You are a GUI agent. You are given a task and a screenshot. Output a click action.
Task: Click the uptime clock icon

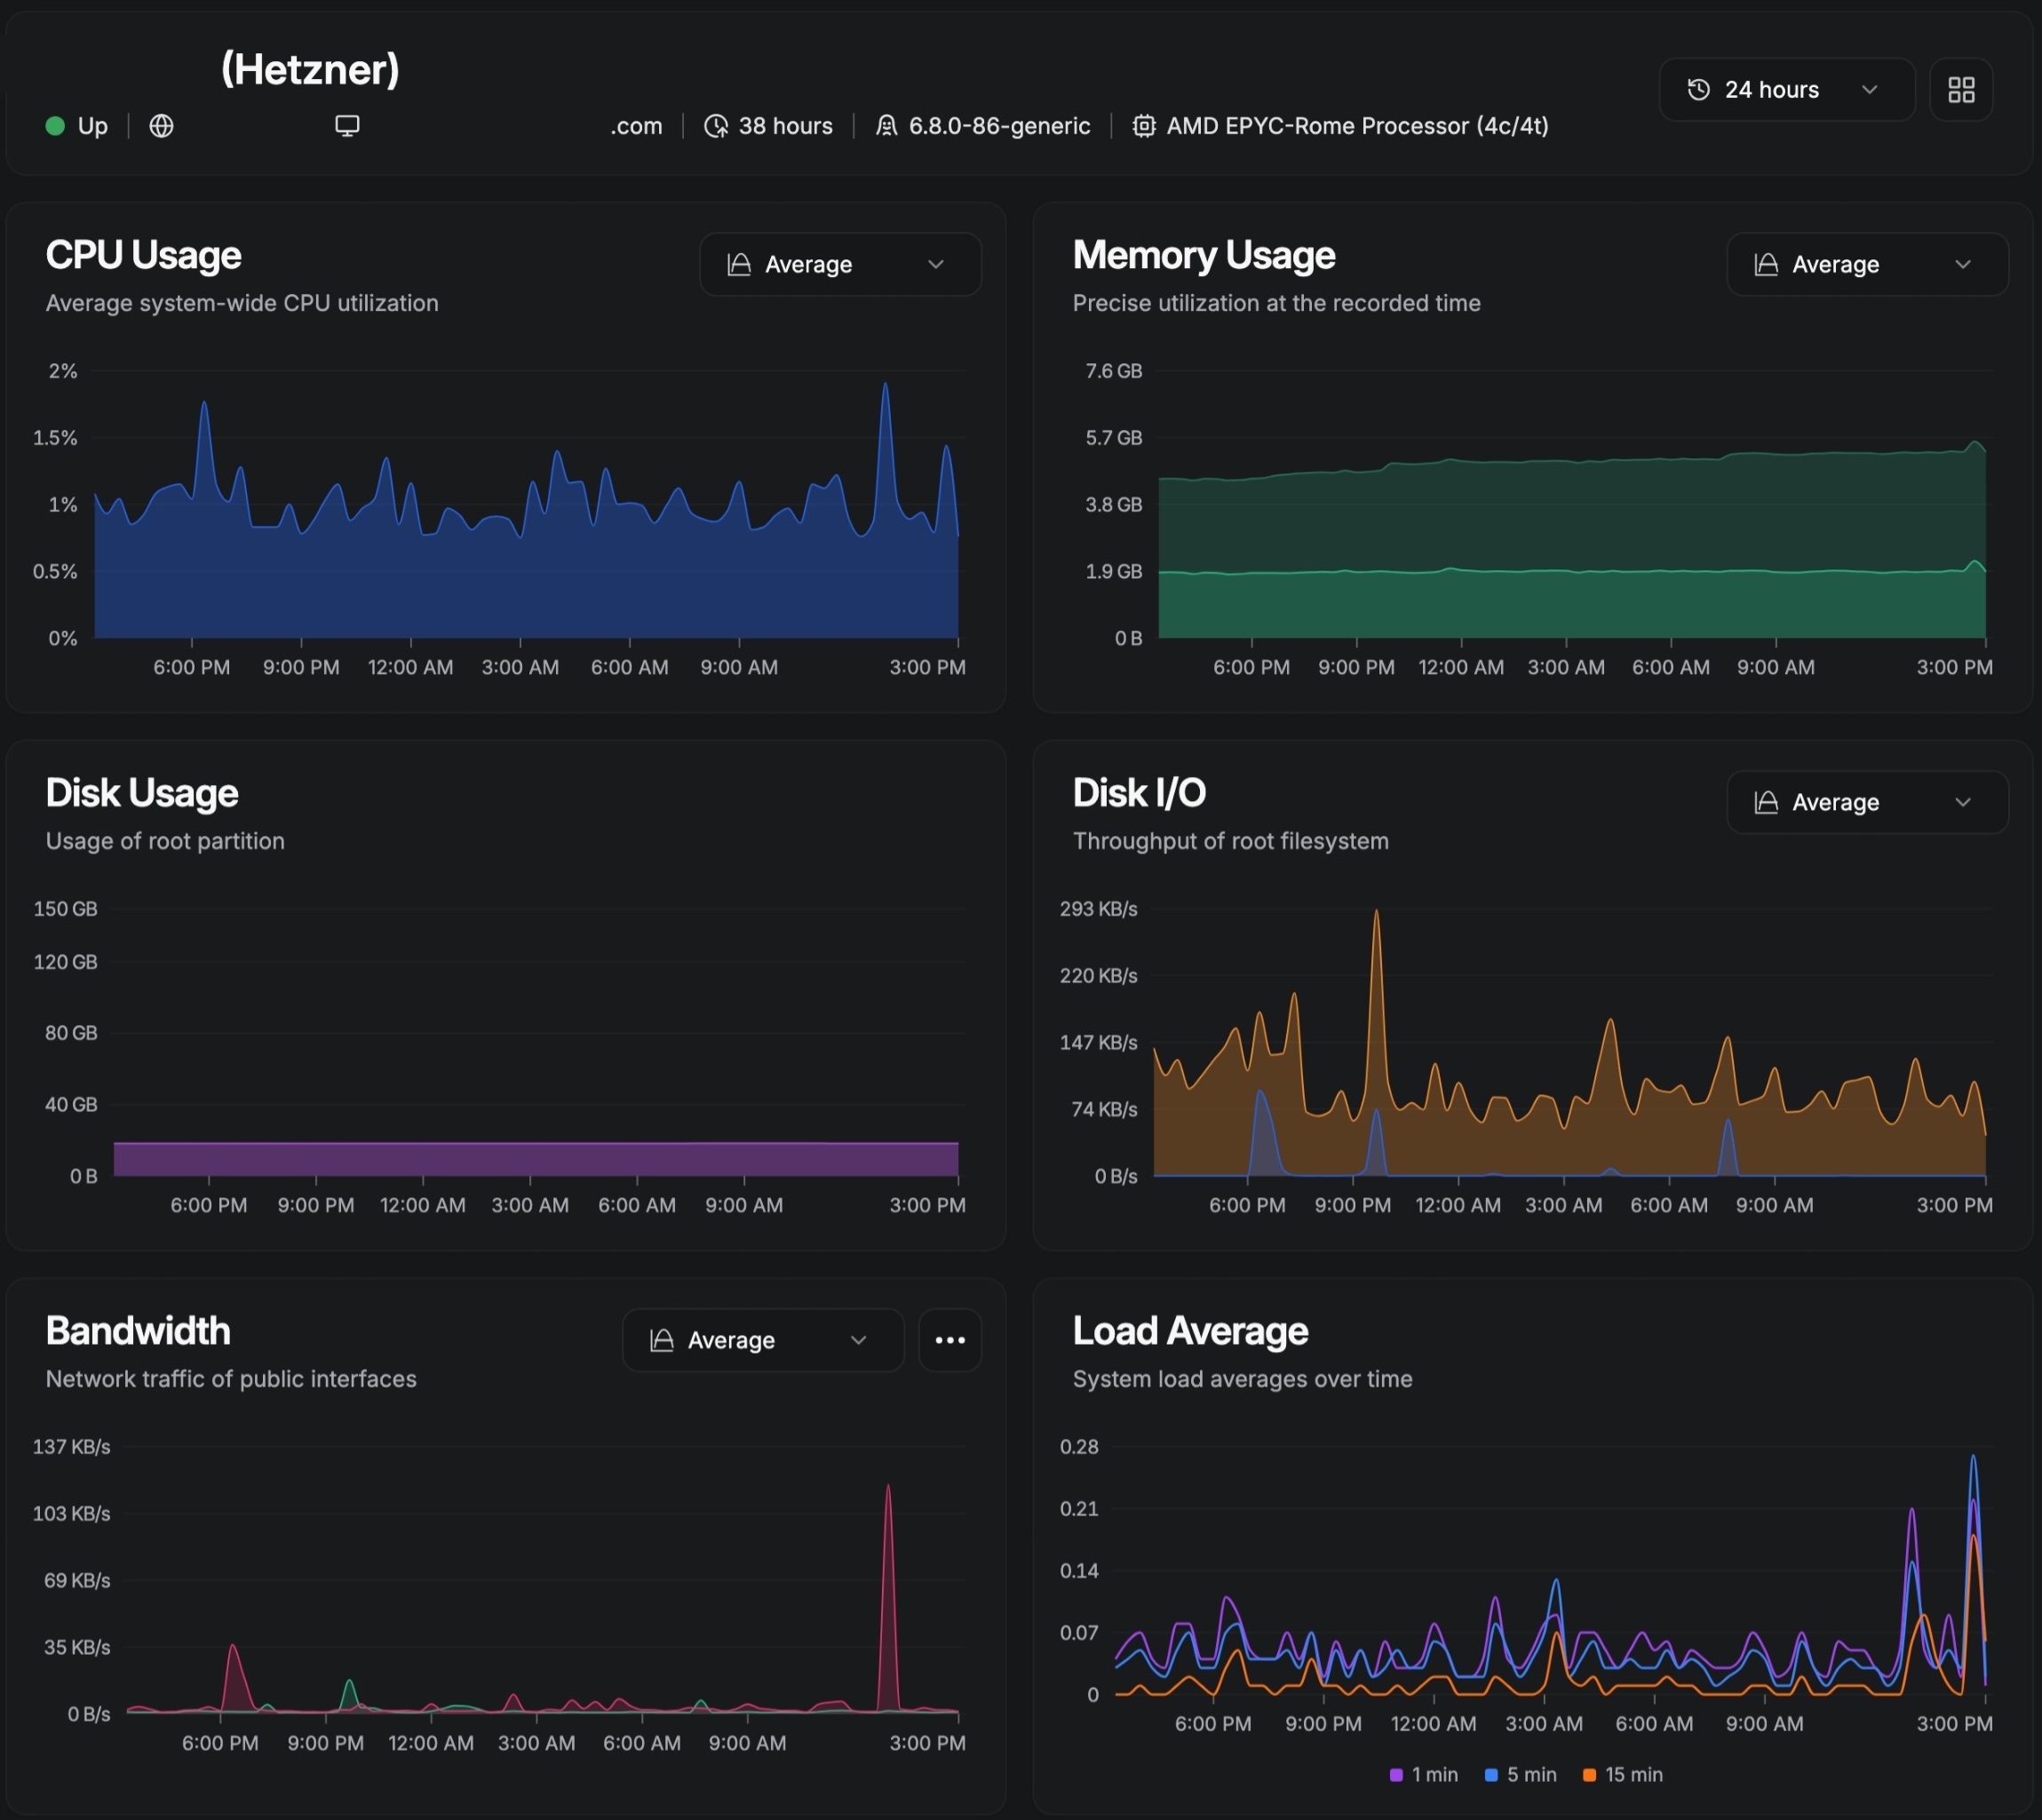coord(716,126)
